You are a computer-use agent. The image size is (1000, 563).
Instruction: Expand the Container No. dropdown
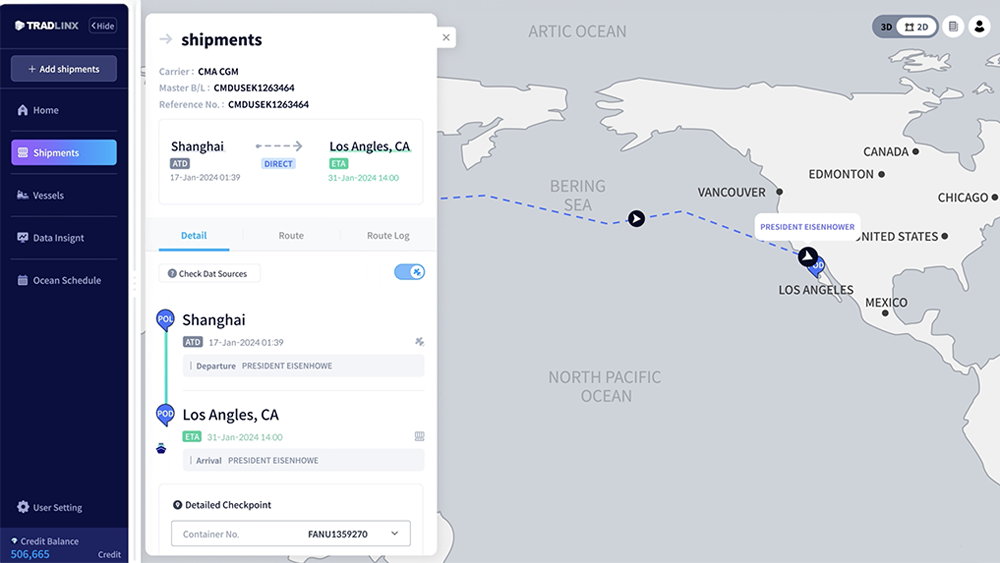pyautogui.click(x=395, y=534)
